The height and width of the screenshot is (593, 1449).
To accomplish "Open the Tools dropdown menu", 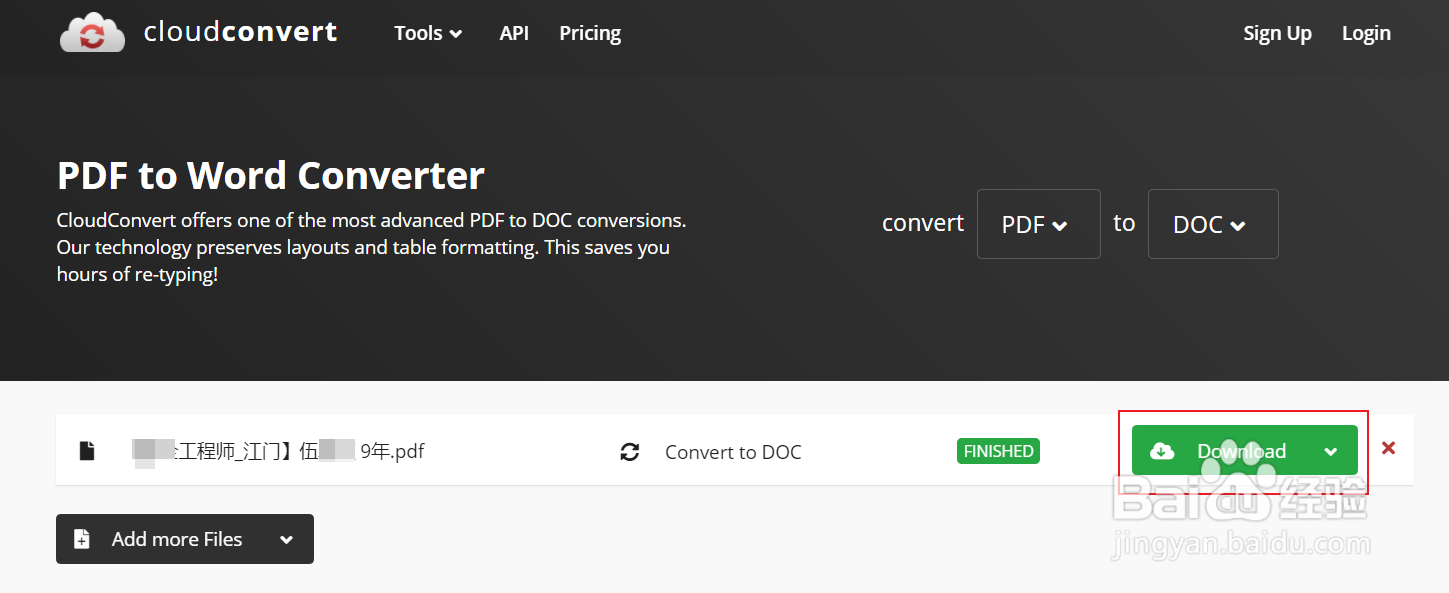I will pyautogui.click(x=428, y=33).
